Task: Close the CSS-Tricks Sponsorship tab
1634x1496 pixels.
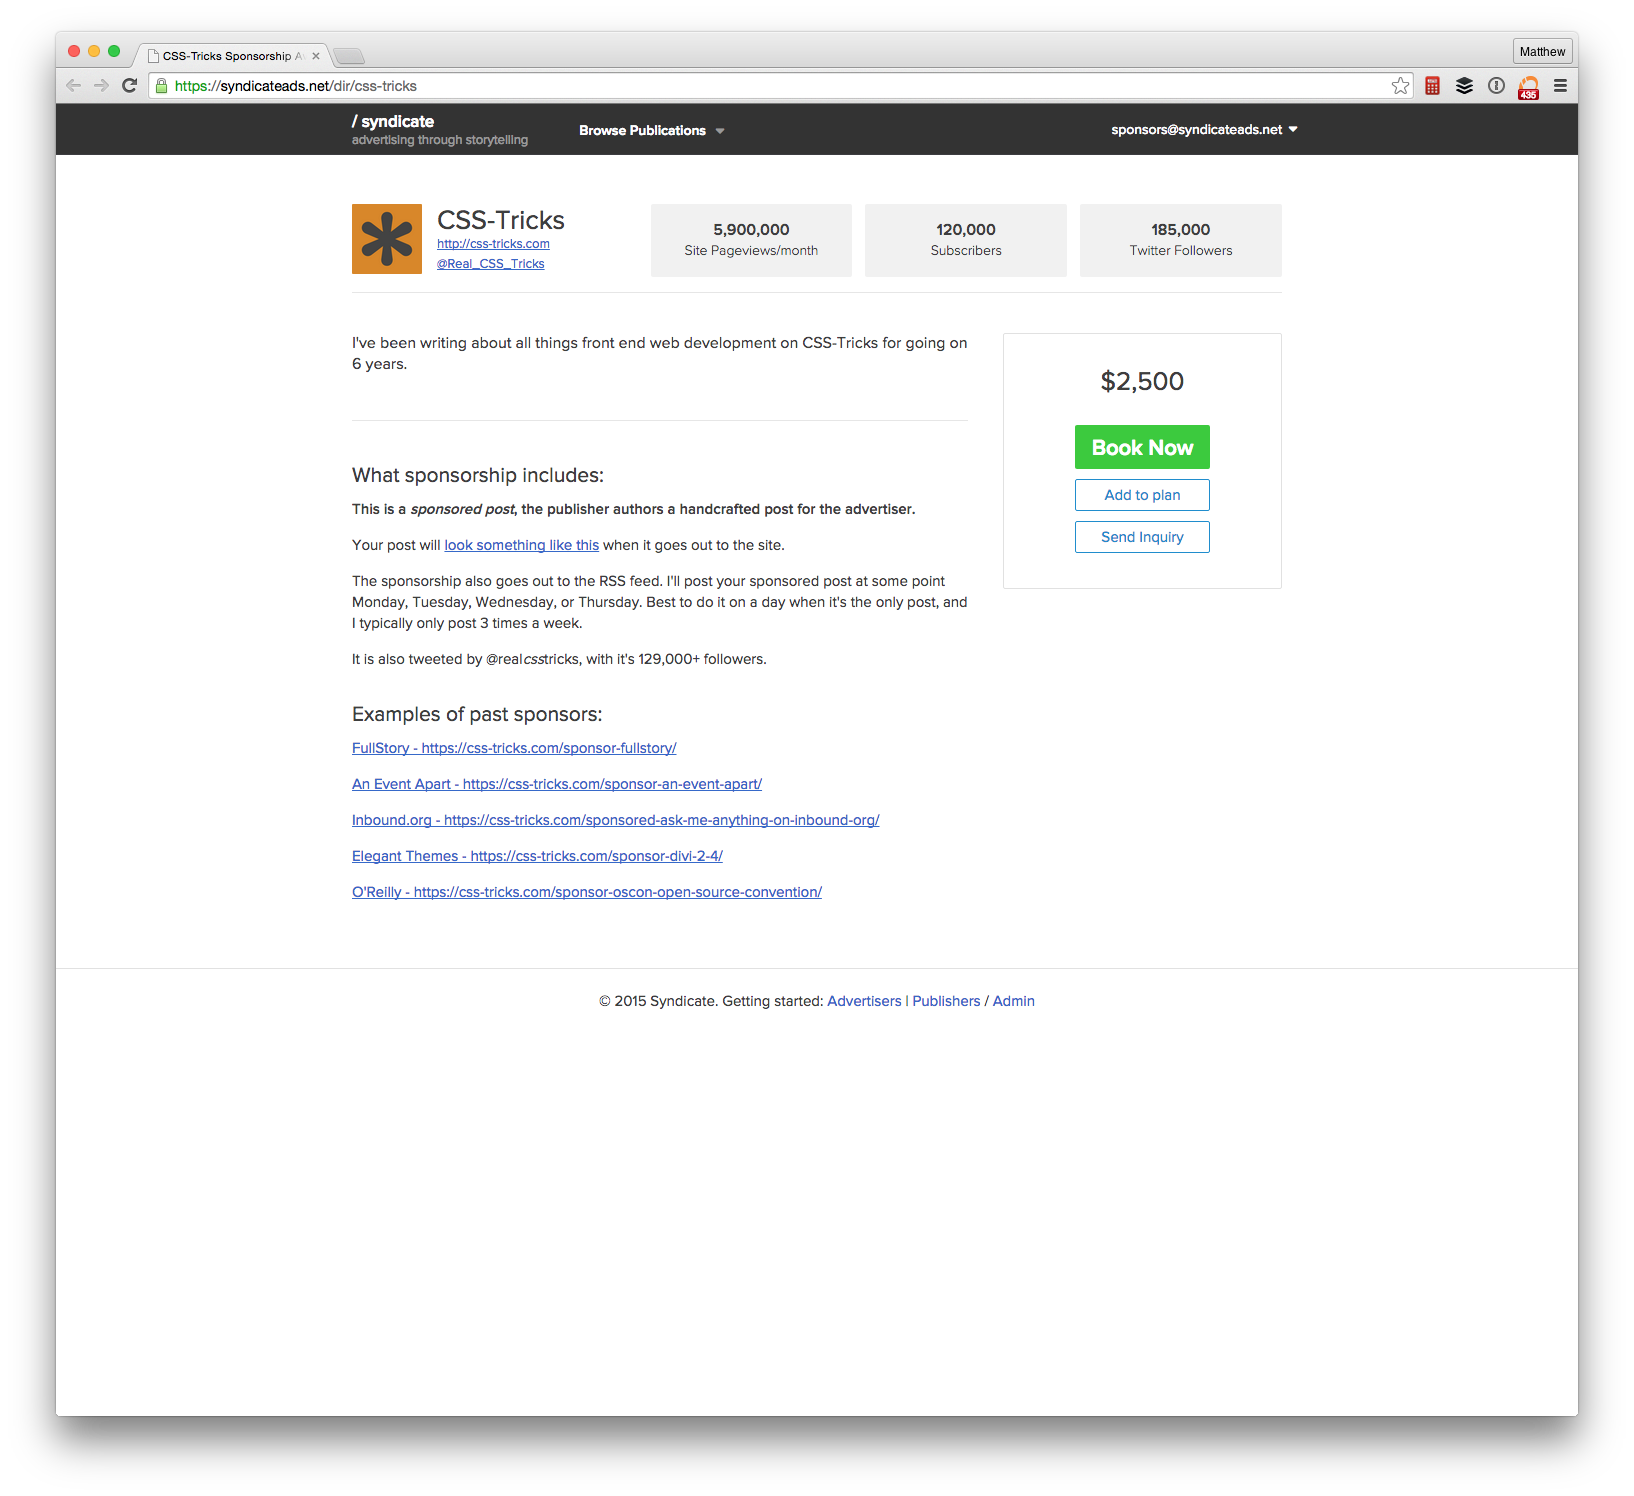Action: [316, 56]
